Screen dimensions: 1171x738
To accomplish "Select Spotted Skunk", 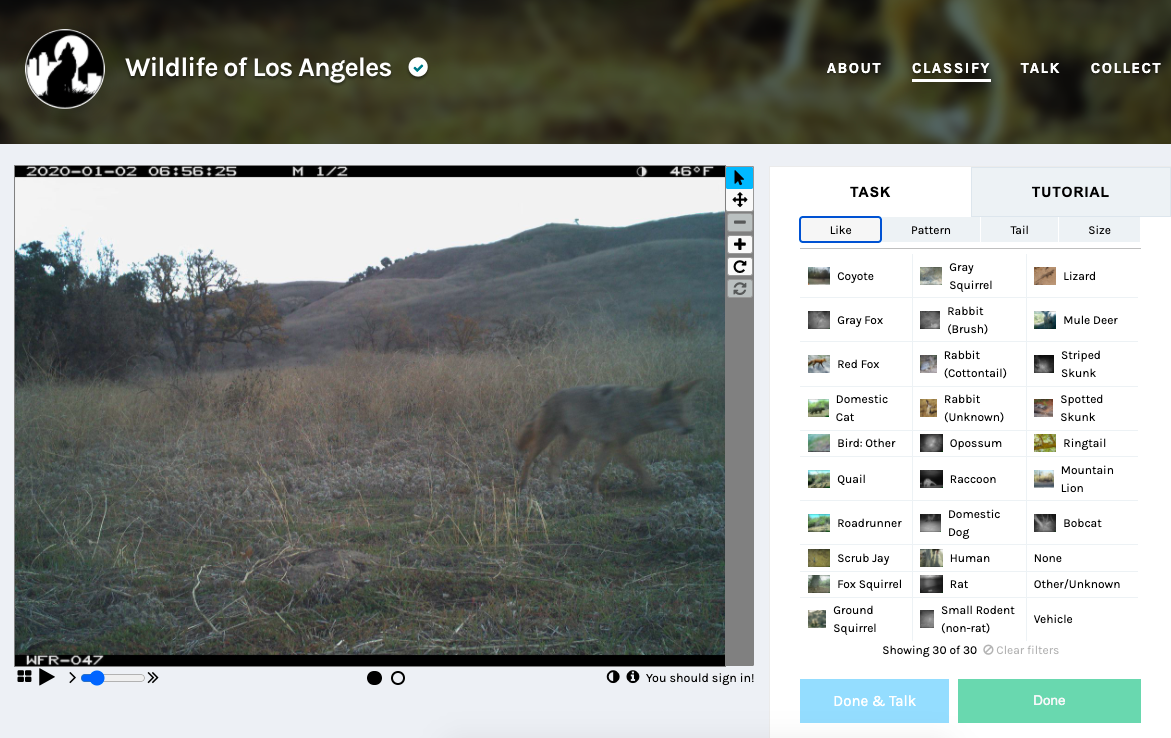I will 1083,409.
